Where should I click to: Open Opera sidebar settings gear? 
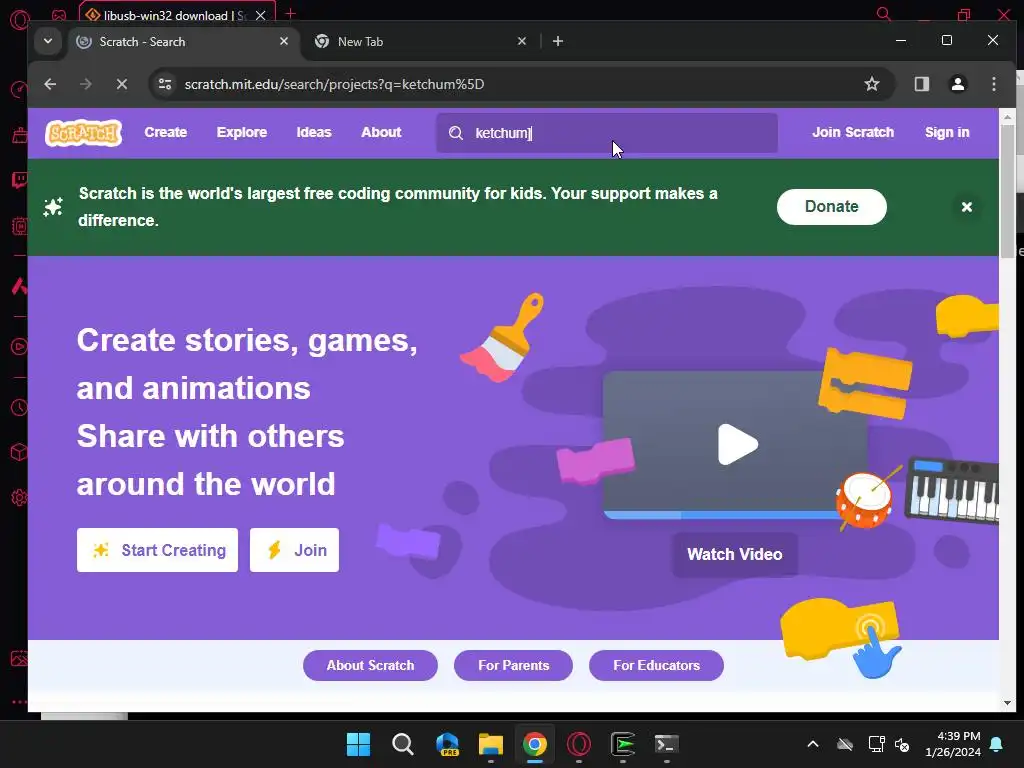(x=19, y=497)
